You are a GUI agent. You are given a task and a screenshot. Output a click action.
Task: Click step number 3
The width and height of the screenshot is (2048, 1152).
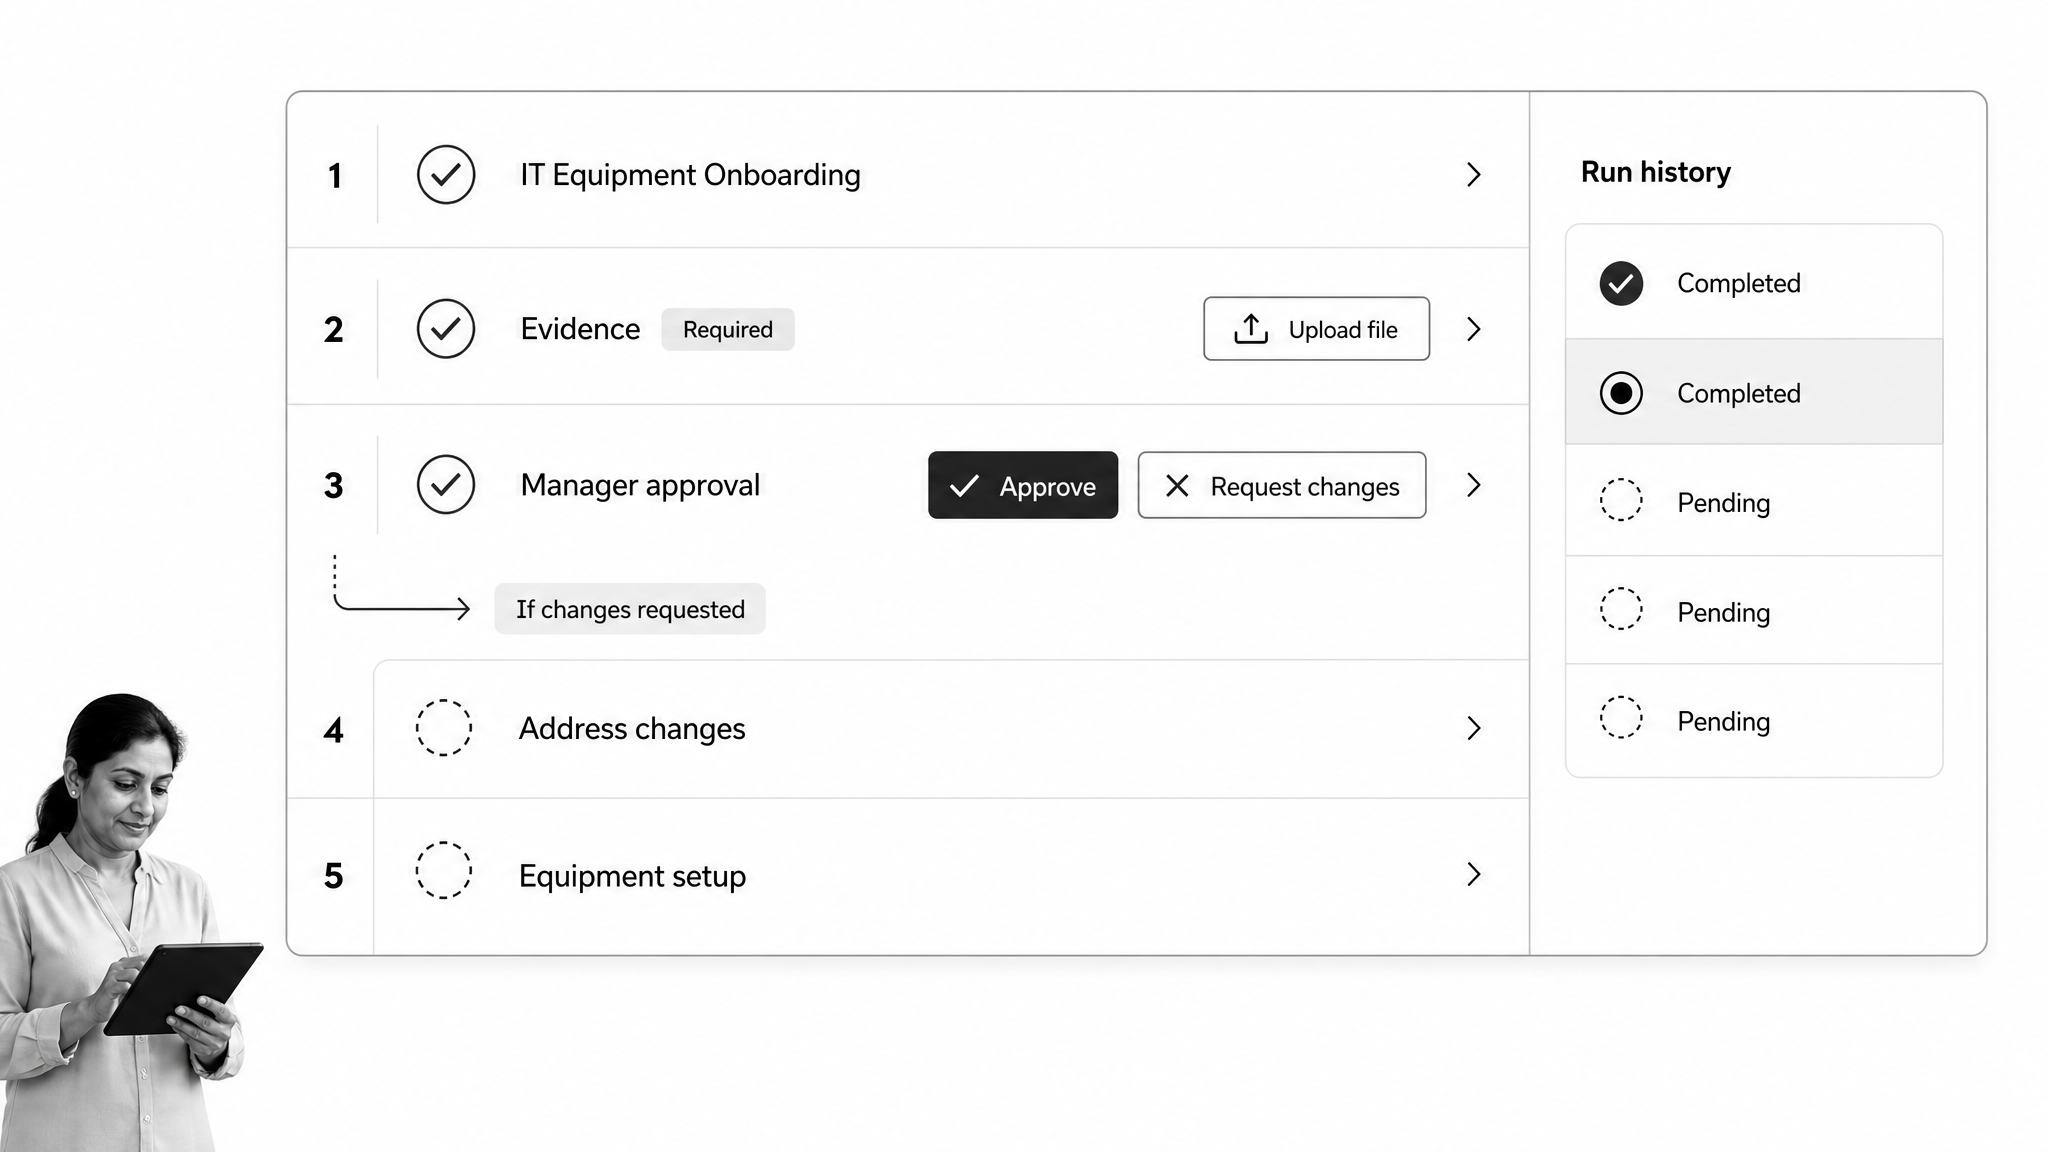pos(334,486)
